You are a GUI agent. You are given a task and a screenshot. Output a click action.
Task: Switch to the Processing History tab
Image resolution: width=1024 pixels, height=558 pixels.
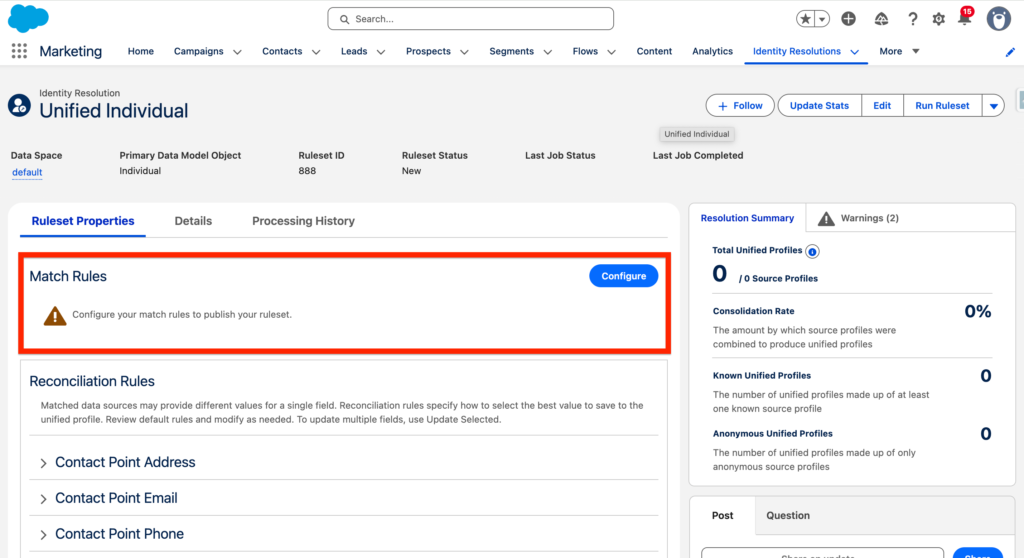pyautogui.click(x=303, y=221)
